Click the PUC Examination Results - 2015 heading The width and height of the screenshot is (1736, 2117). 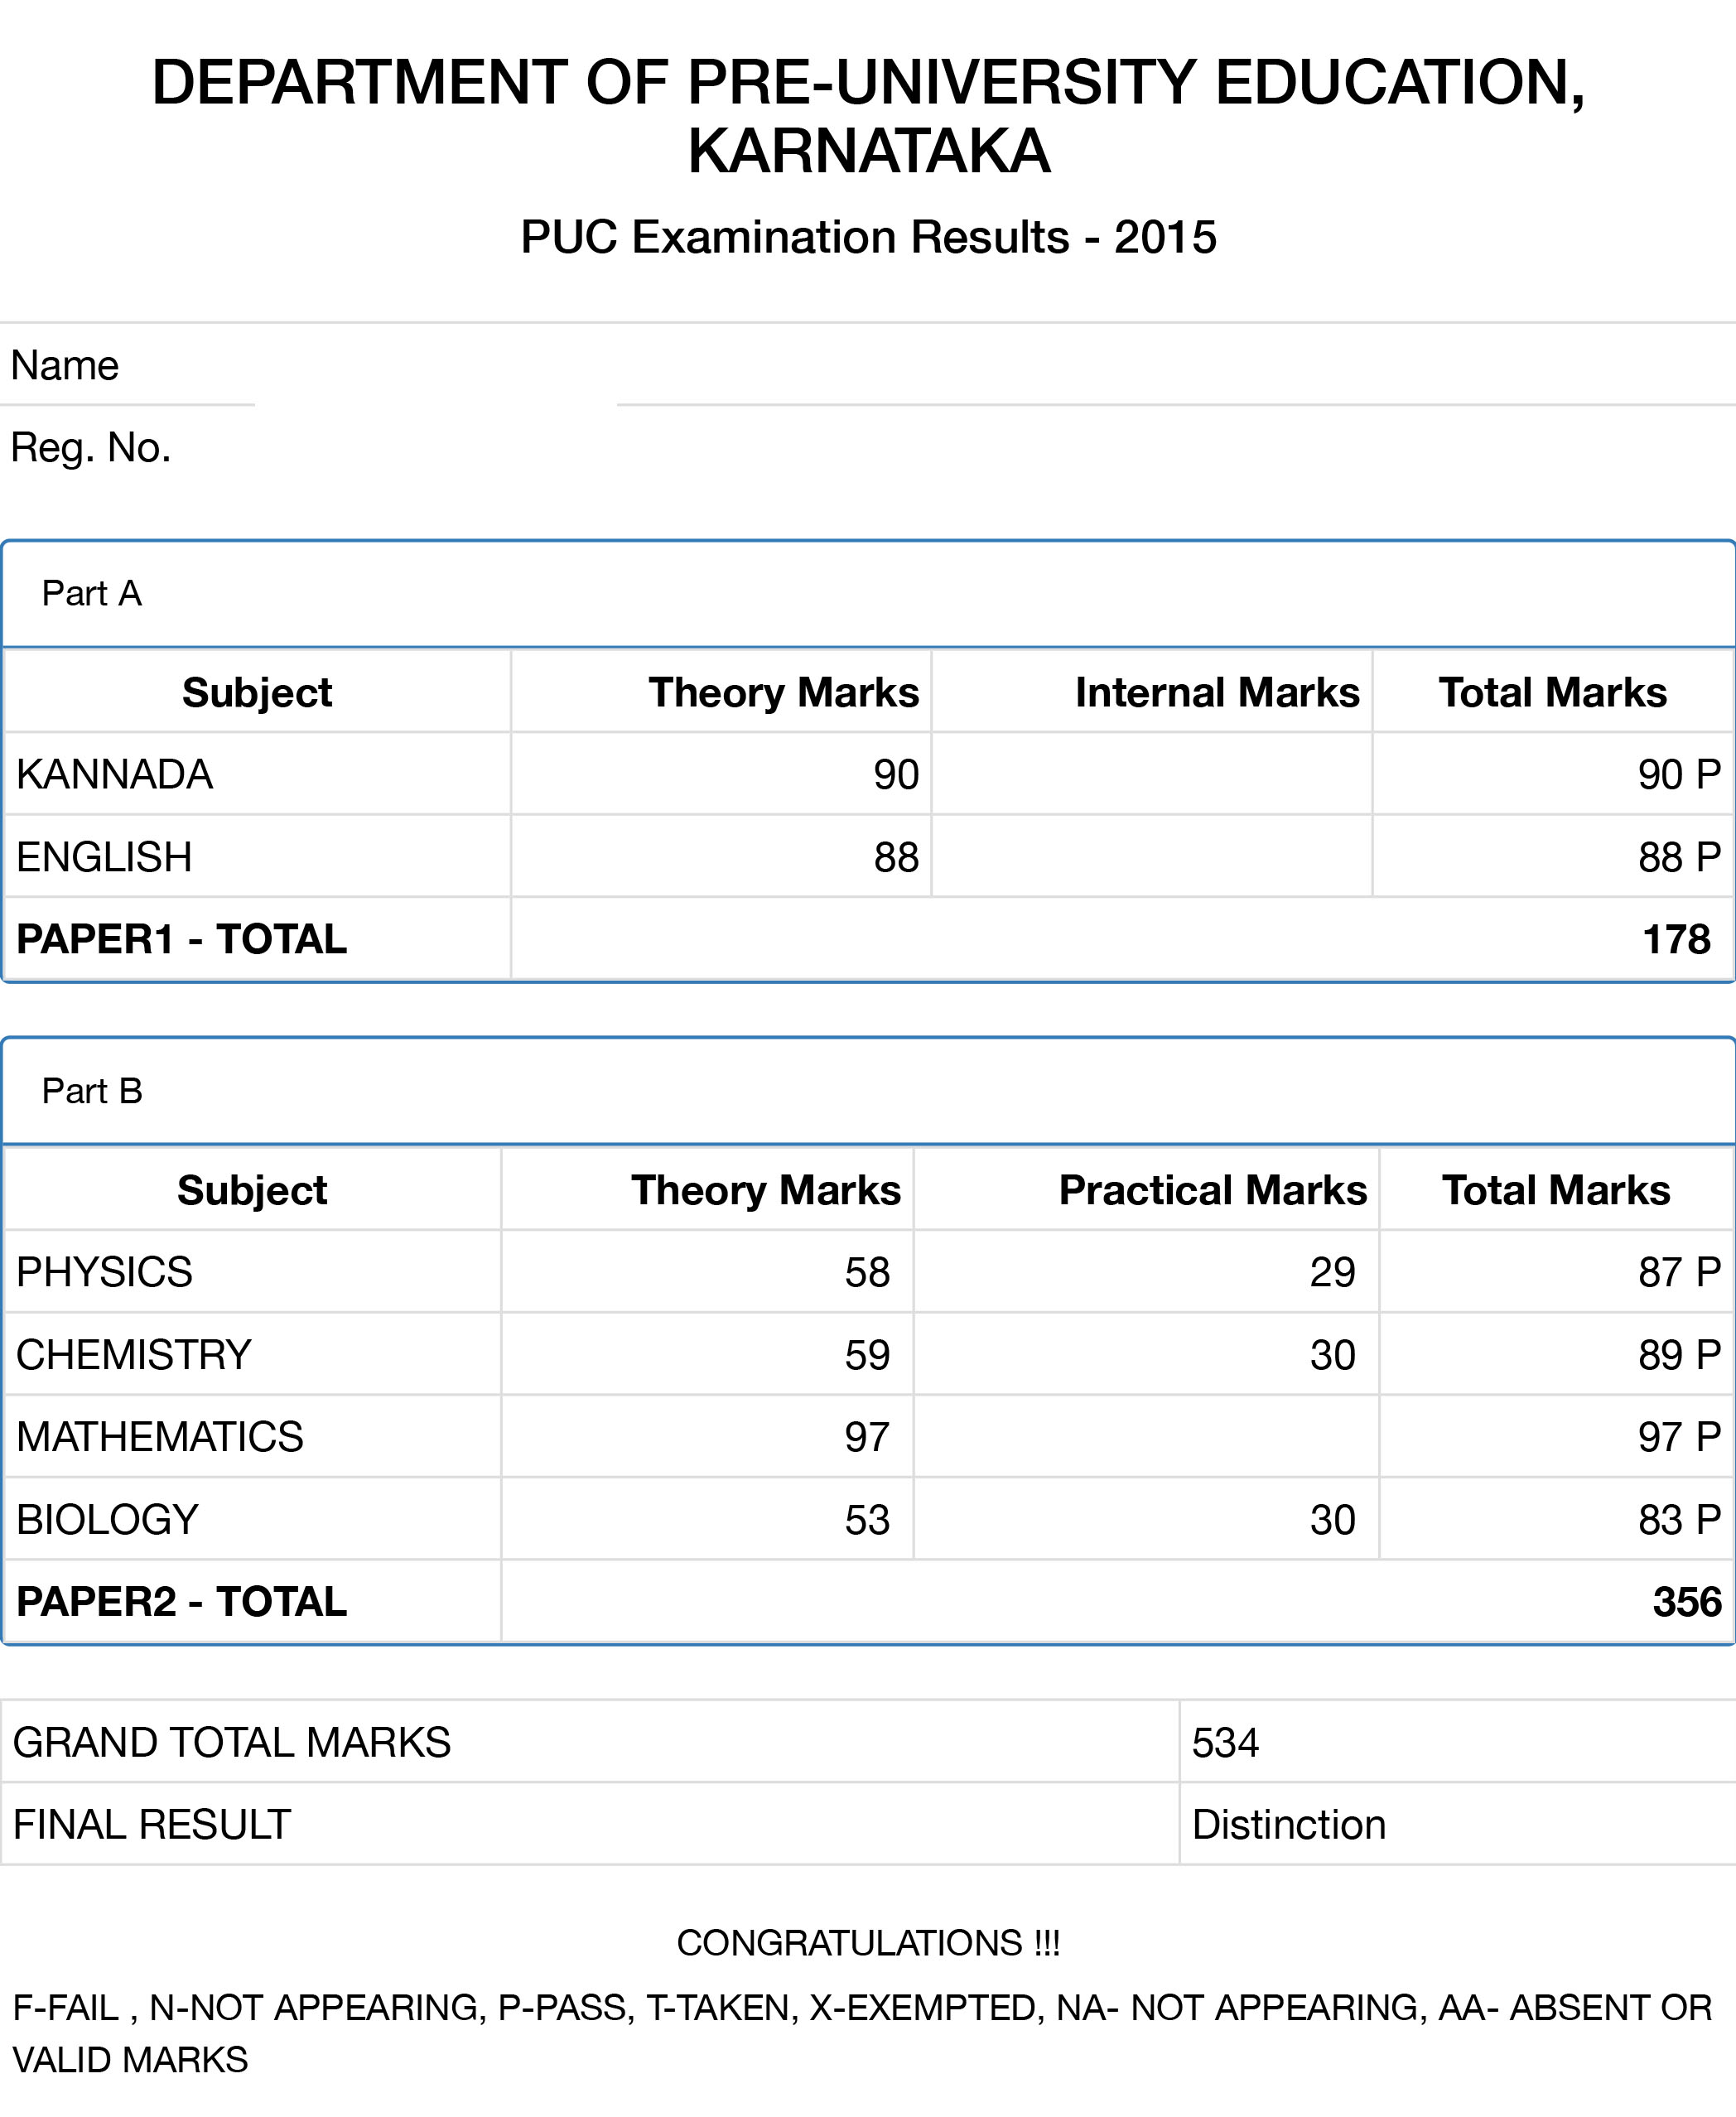867,238
